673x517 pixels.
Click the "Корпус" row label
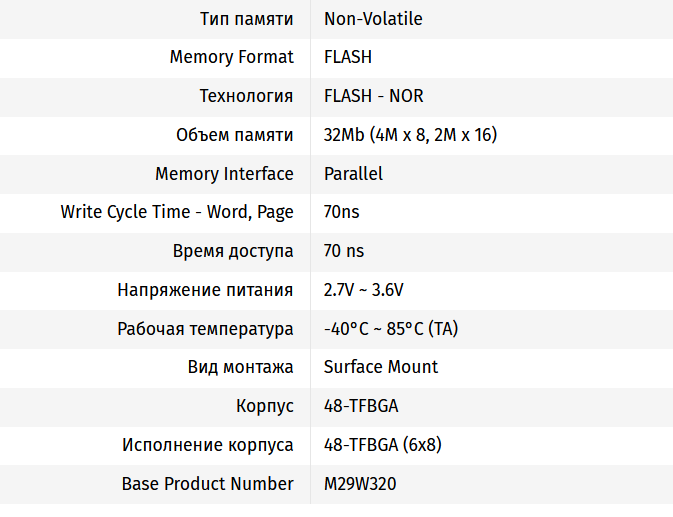tap(264, 406)
